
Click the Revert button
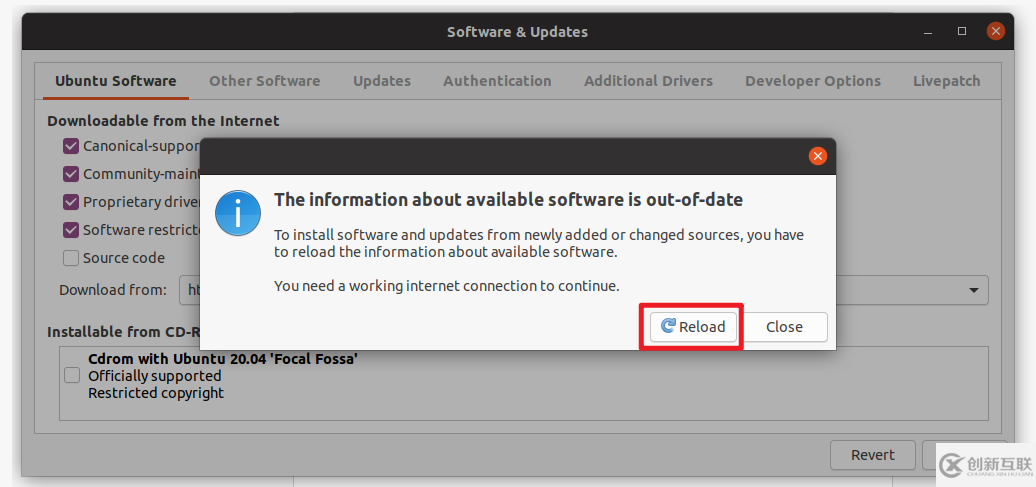point(872,455)
